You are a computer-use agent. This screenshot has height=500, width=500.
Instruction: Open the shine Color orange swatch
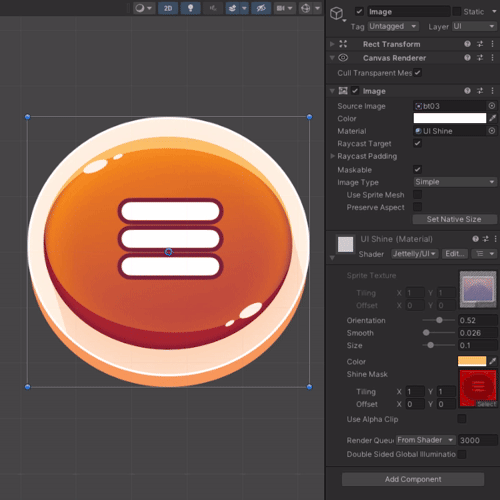[x=472, y=361]
